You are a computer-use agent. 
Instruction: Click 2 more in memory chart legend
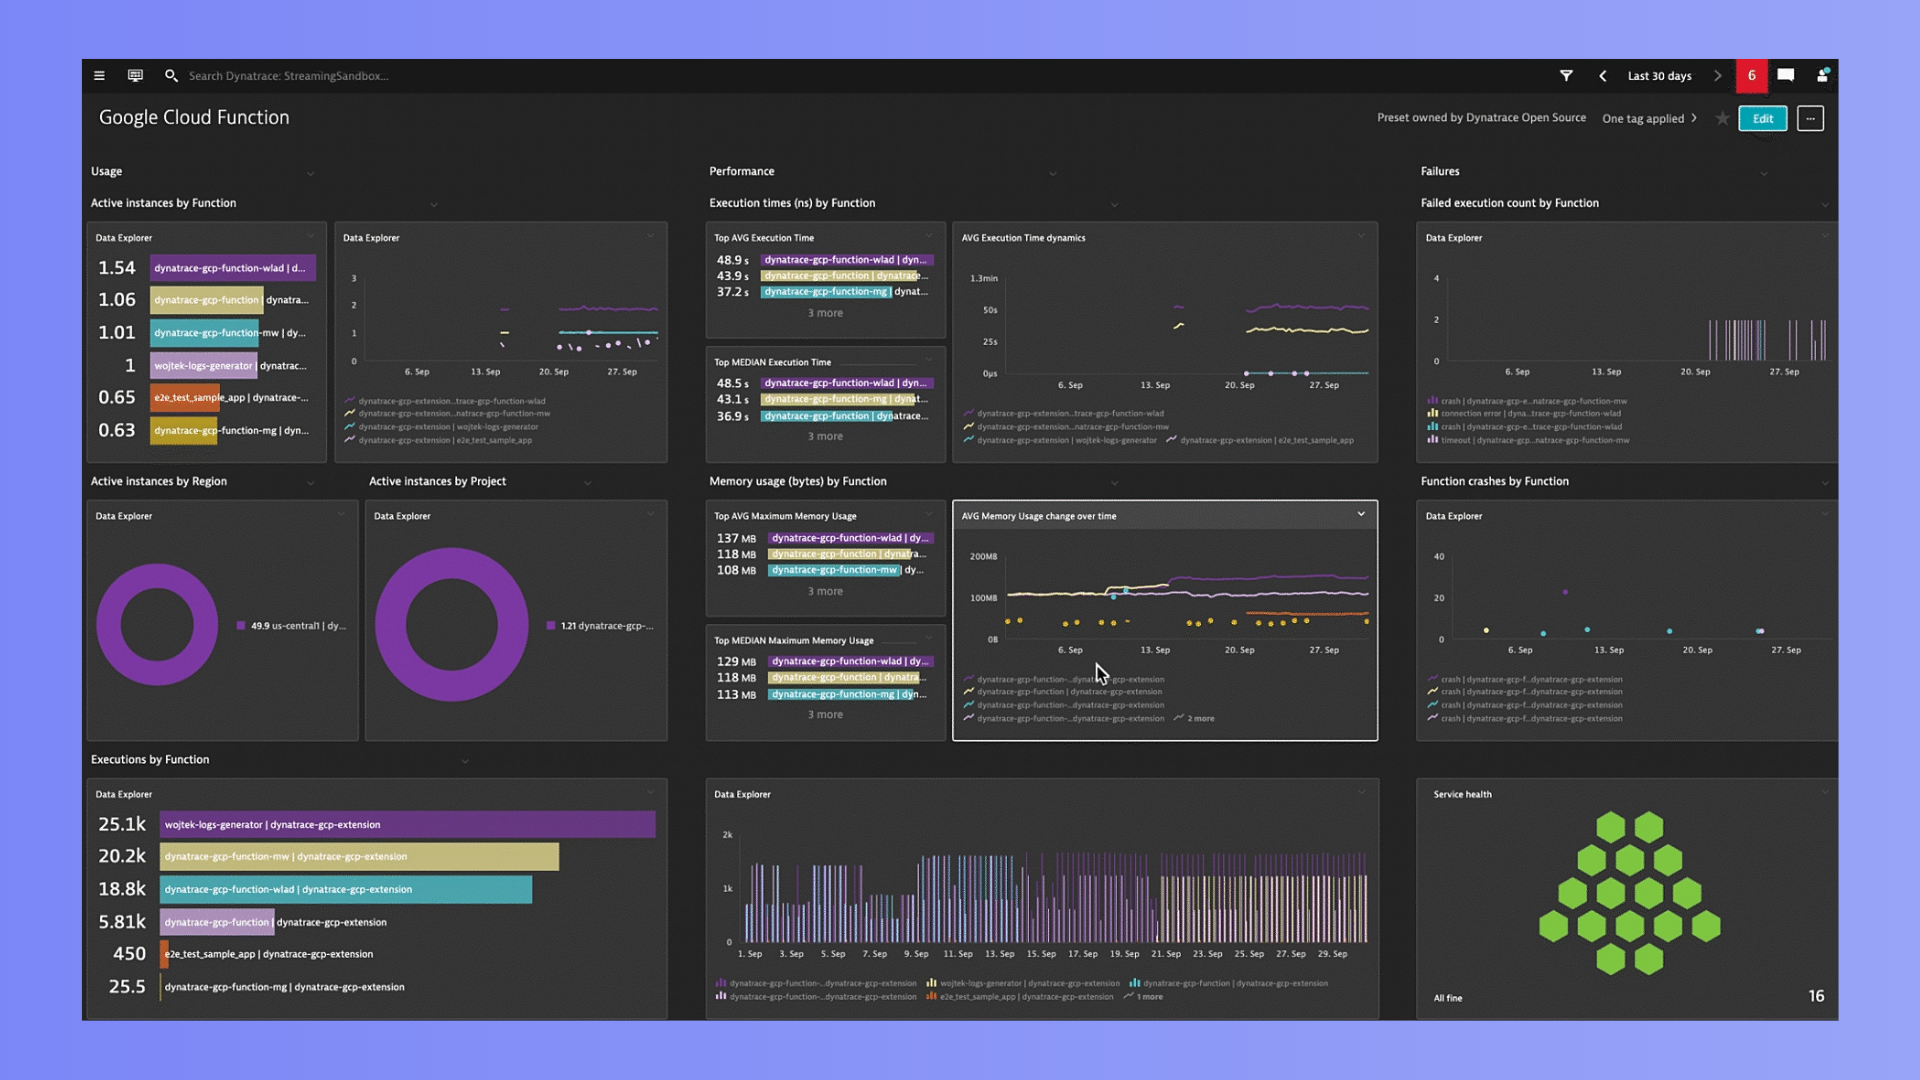pos(1195,718)
